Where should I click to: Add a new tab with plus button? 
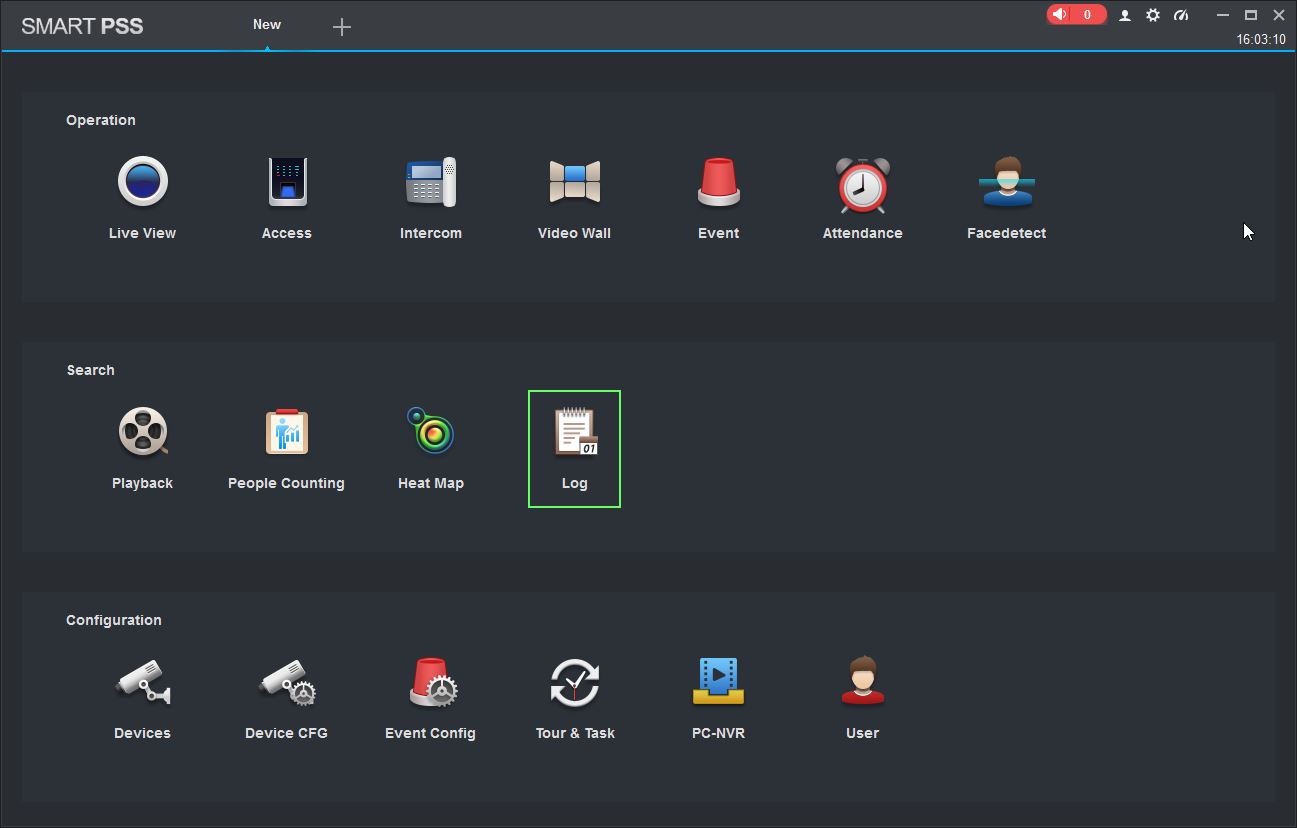point(341,27)
